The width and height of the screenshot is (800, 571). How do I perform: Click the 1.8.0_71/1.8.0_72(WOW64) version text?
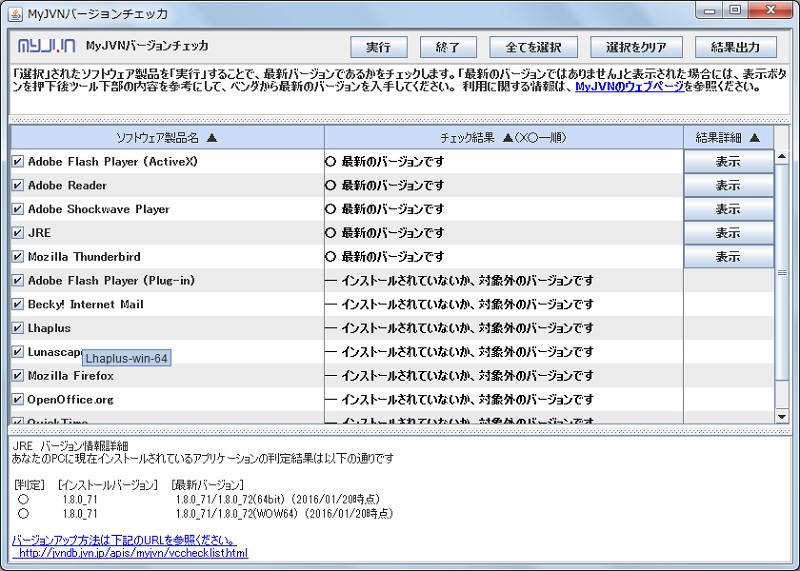(x=236, y=514)
